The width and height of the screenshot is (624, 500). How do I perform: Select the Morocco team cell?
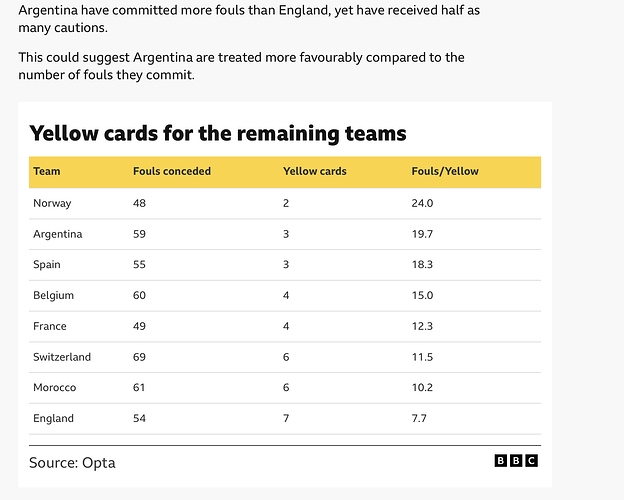pos(55,387)
